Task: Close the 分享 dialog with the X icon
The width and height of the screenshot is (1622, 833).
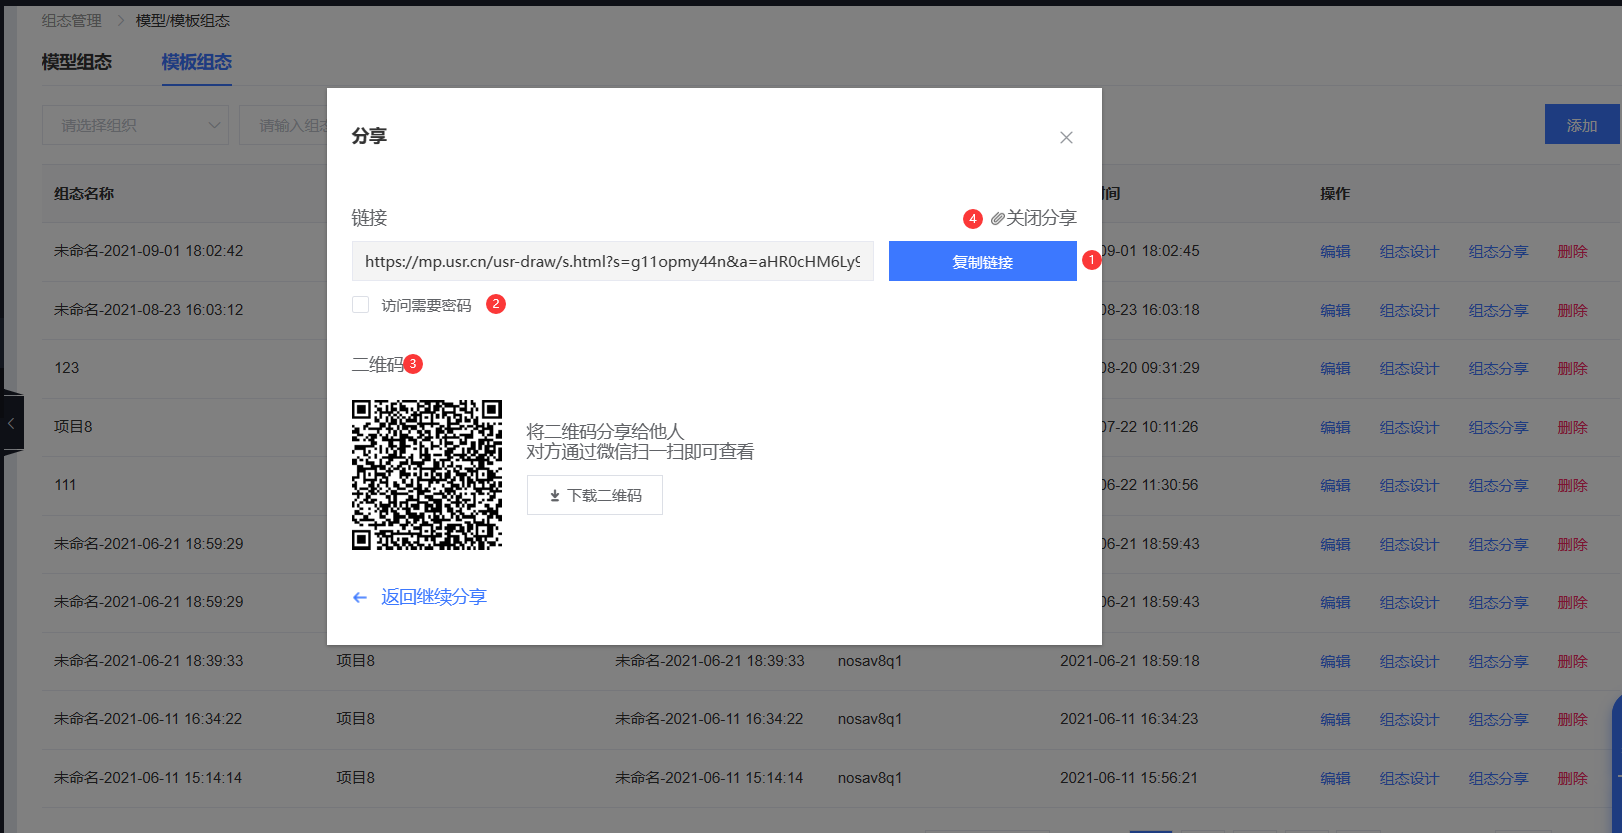Action: [x=1066, y=138]
